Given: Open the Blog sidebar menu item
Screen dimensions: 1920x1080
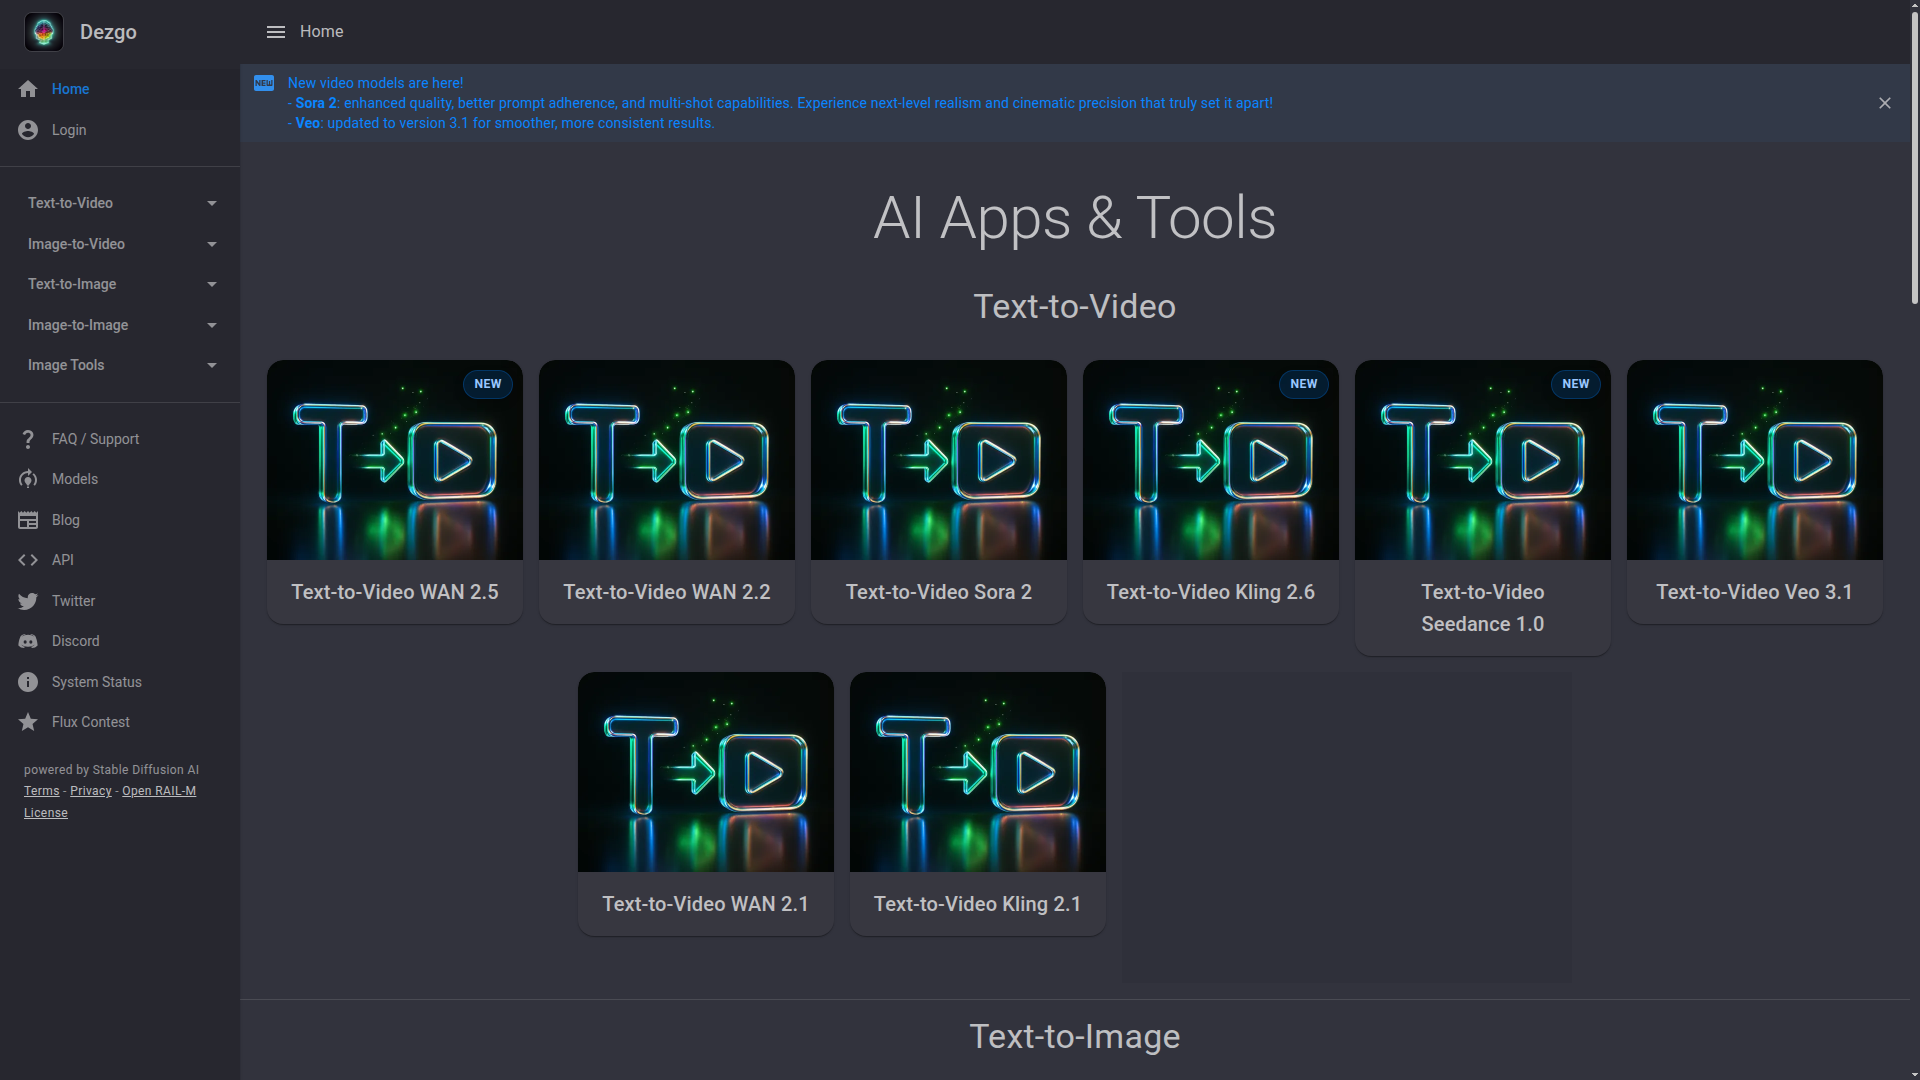Looking at the screenshot, I should click(66, 520).
